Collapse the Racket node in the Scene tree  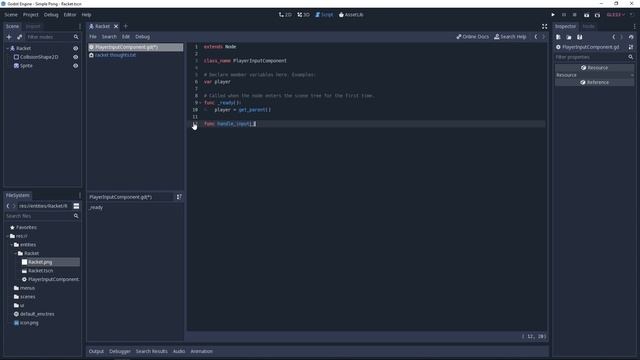coord(7,49)
